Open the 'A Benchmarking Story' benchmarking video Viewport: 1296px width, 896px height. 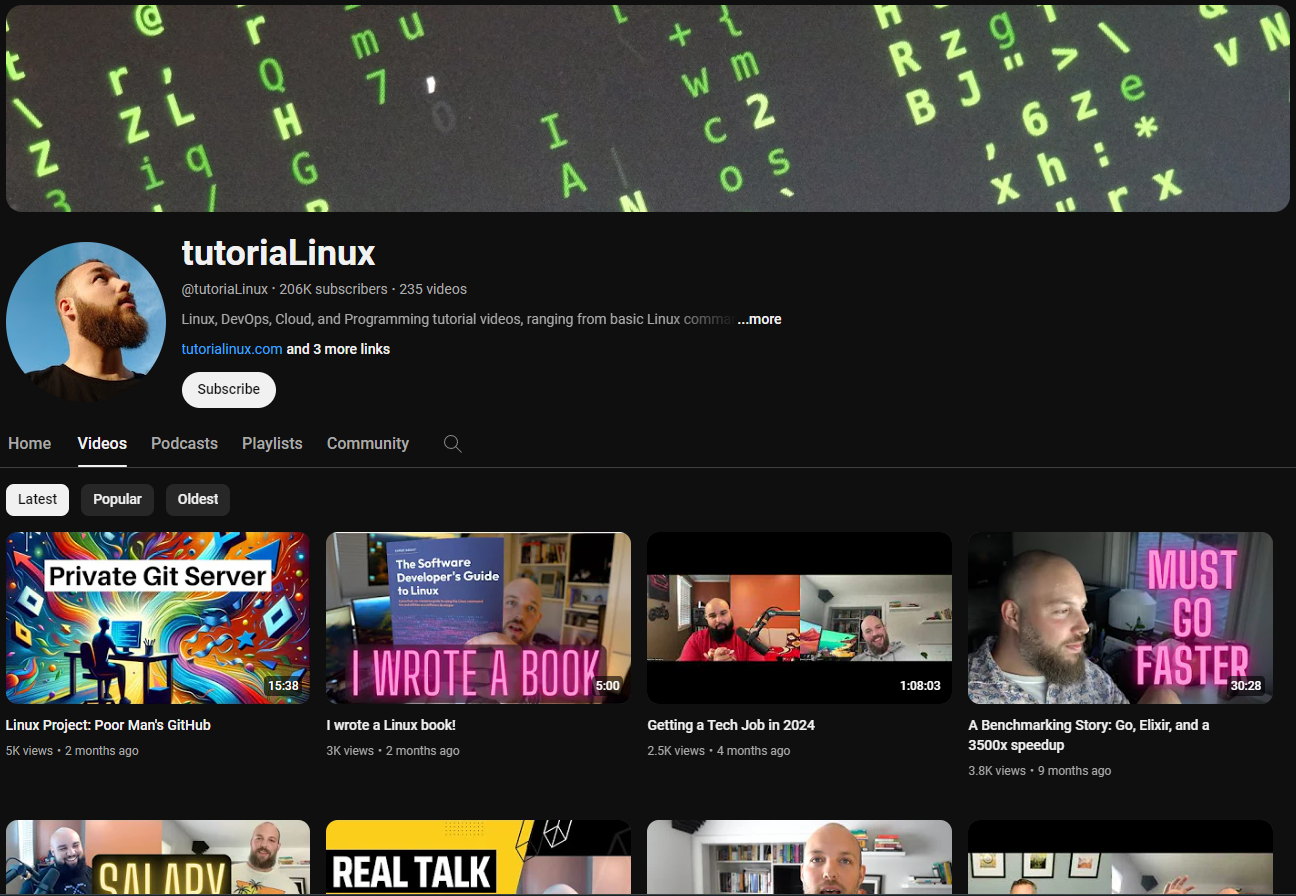point(1089,733)
